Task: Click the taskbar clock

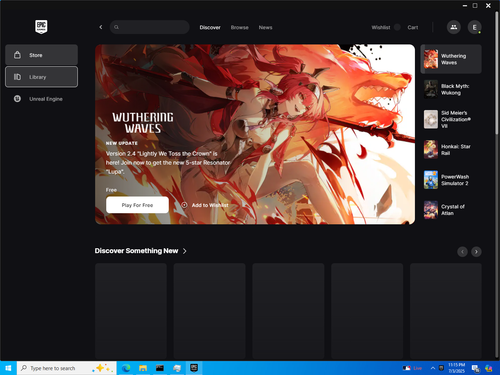Action: [x=456, y=368]
